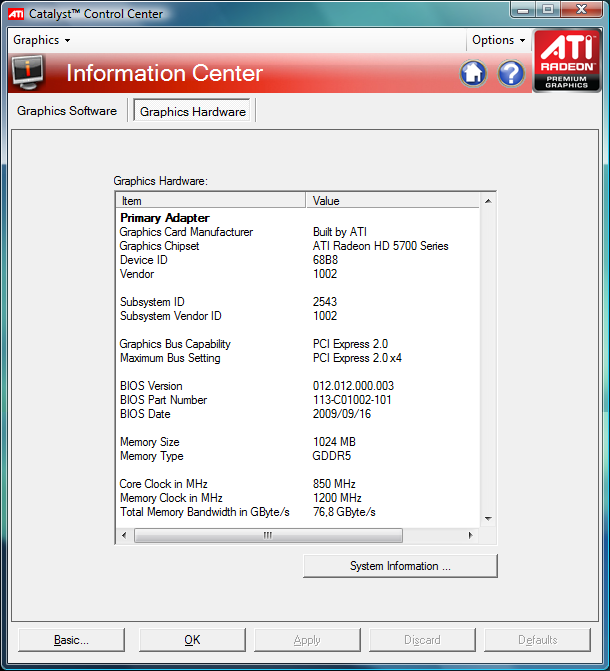610x671 pixels.
Task: Select the Primary Adapter row
Action: coord(298,218)
